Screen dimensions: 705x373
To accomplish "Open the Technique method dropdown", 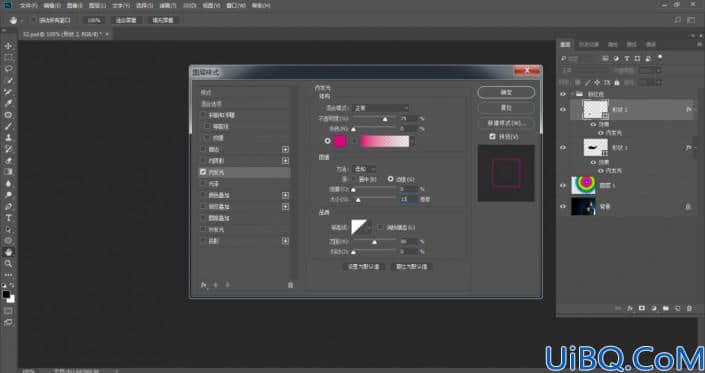I will pos(364,169).
